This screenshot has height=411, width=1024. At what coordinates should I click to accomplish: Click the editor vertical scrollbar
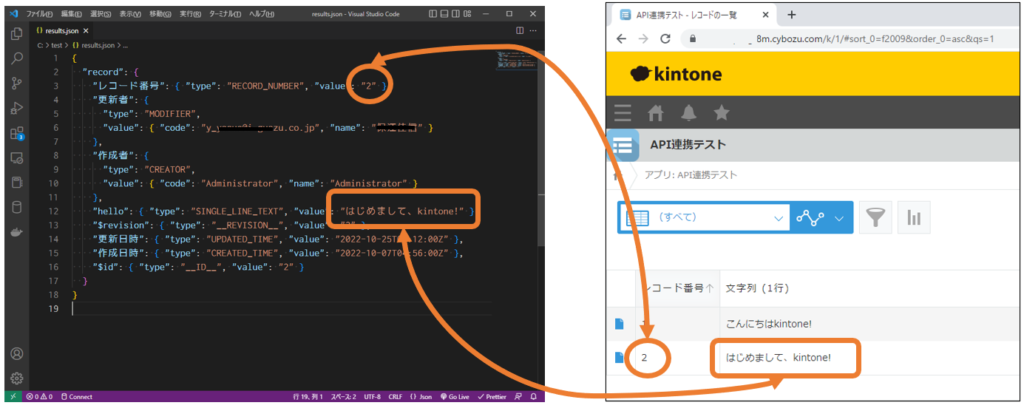[541, 150]
